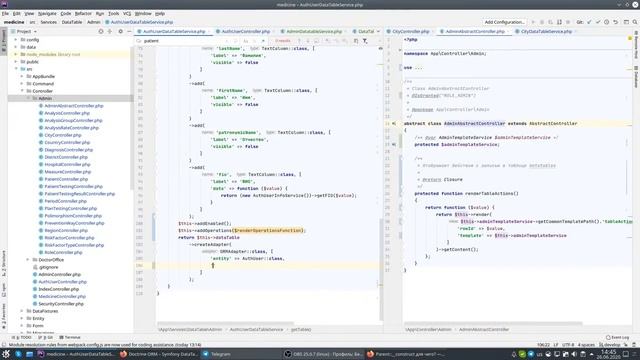Click the filter icon in find bar

pos(365,41)
